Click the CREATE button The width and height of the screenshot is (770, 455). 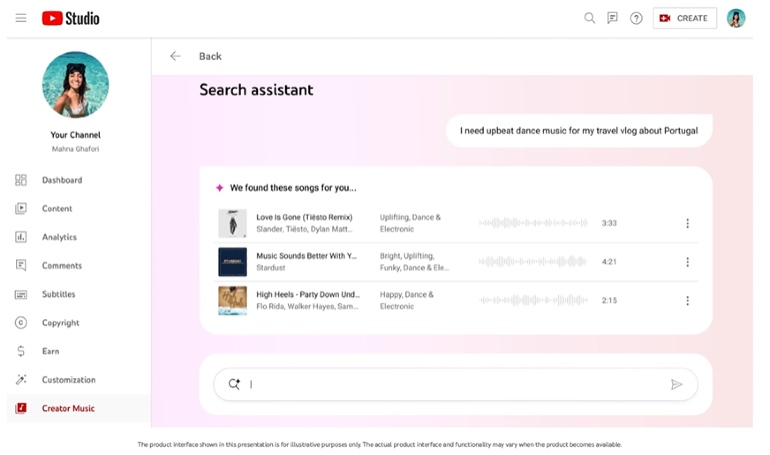tap(685, 18)
